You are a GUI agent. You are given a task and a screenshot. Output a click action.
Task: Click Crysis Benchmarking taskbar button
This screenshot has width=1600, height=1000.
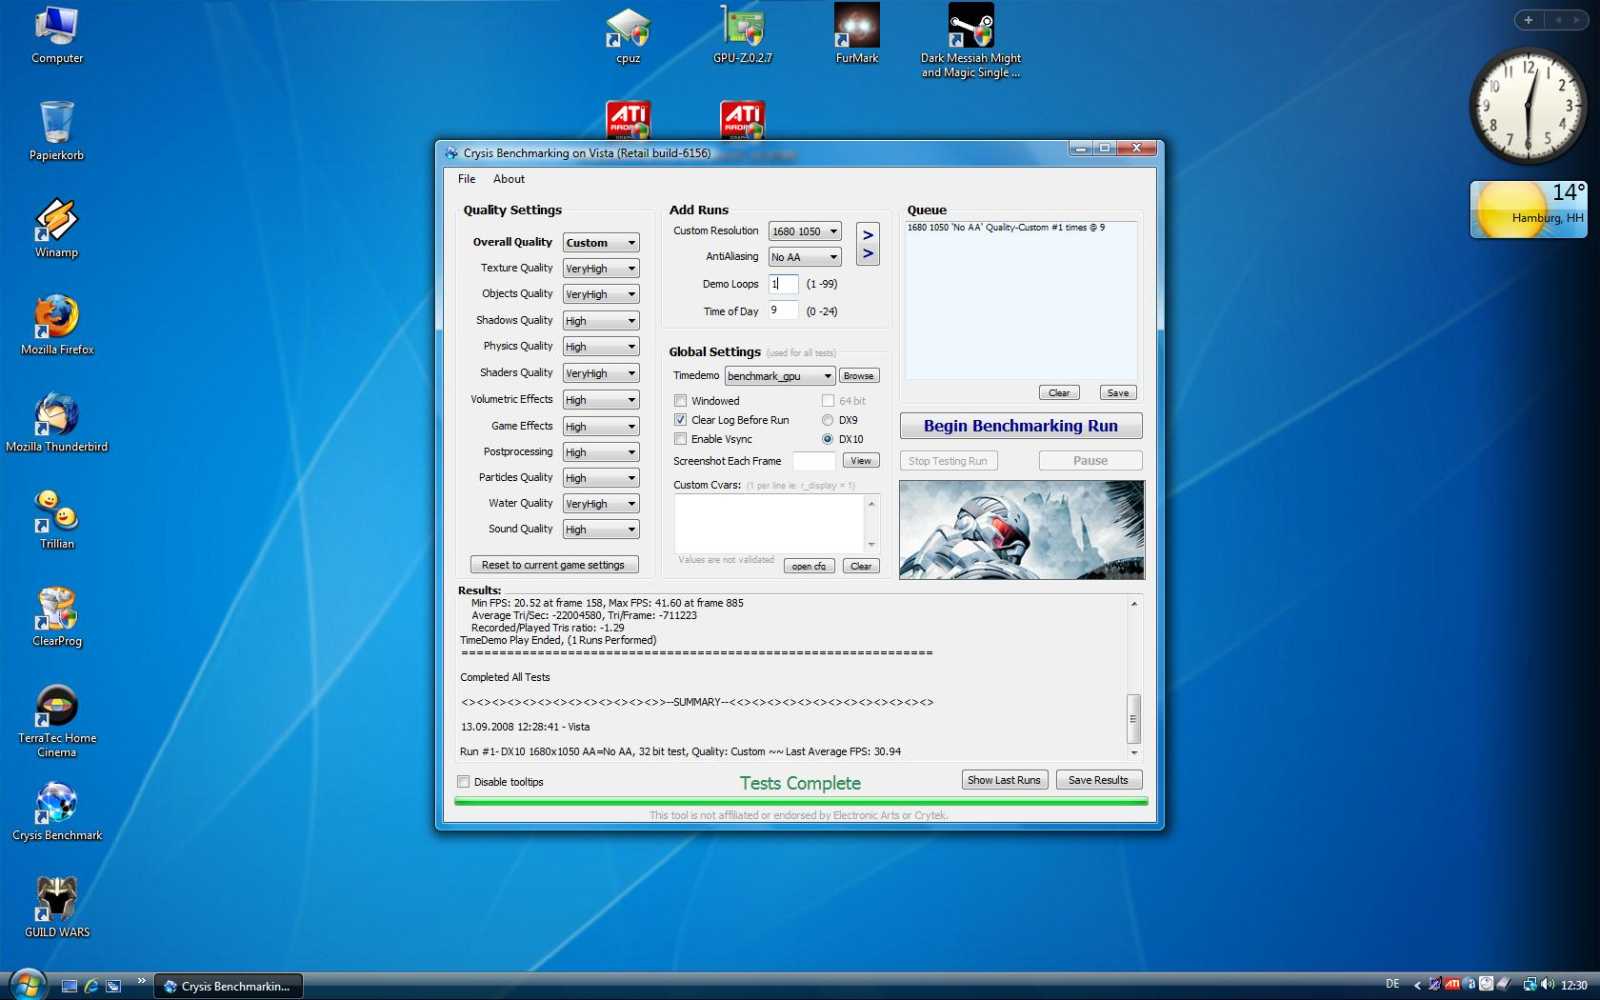(x=228, y=986)
